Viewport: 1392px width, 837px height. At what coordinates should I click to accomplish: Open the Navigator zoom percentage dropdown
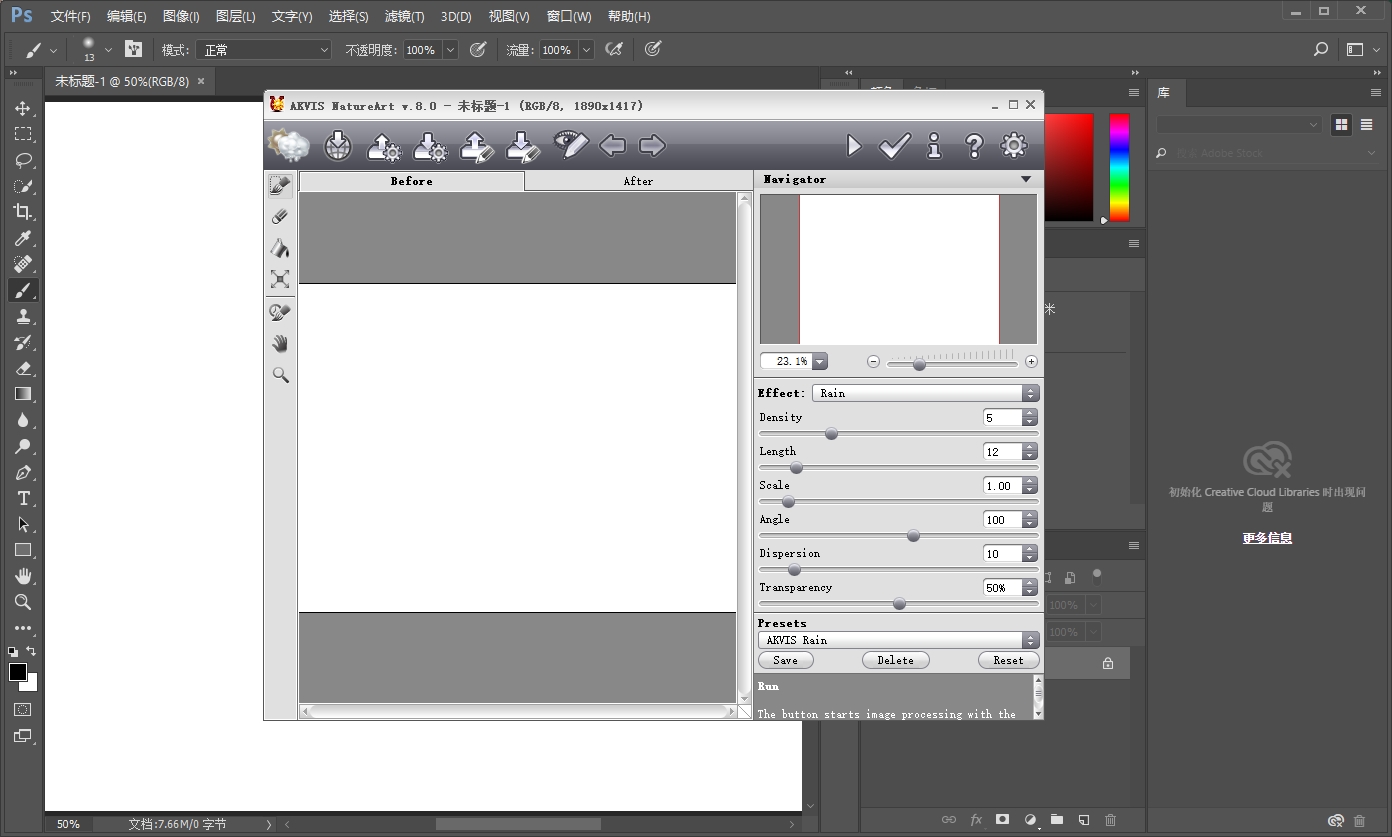point(820,361)
